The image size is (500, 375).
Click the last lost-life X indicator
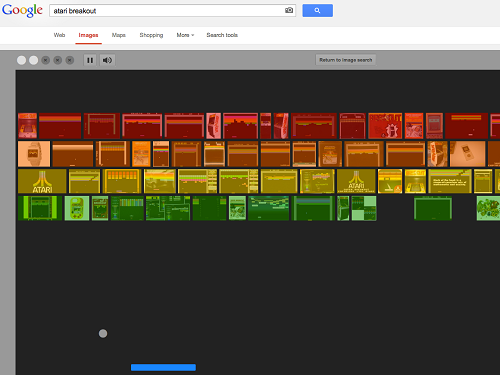coord(70,60)
